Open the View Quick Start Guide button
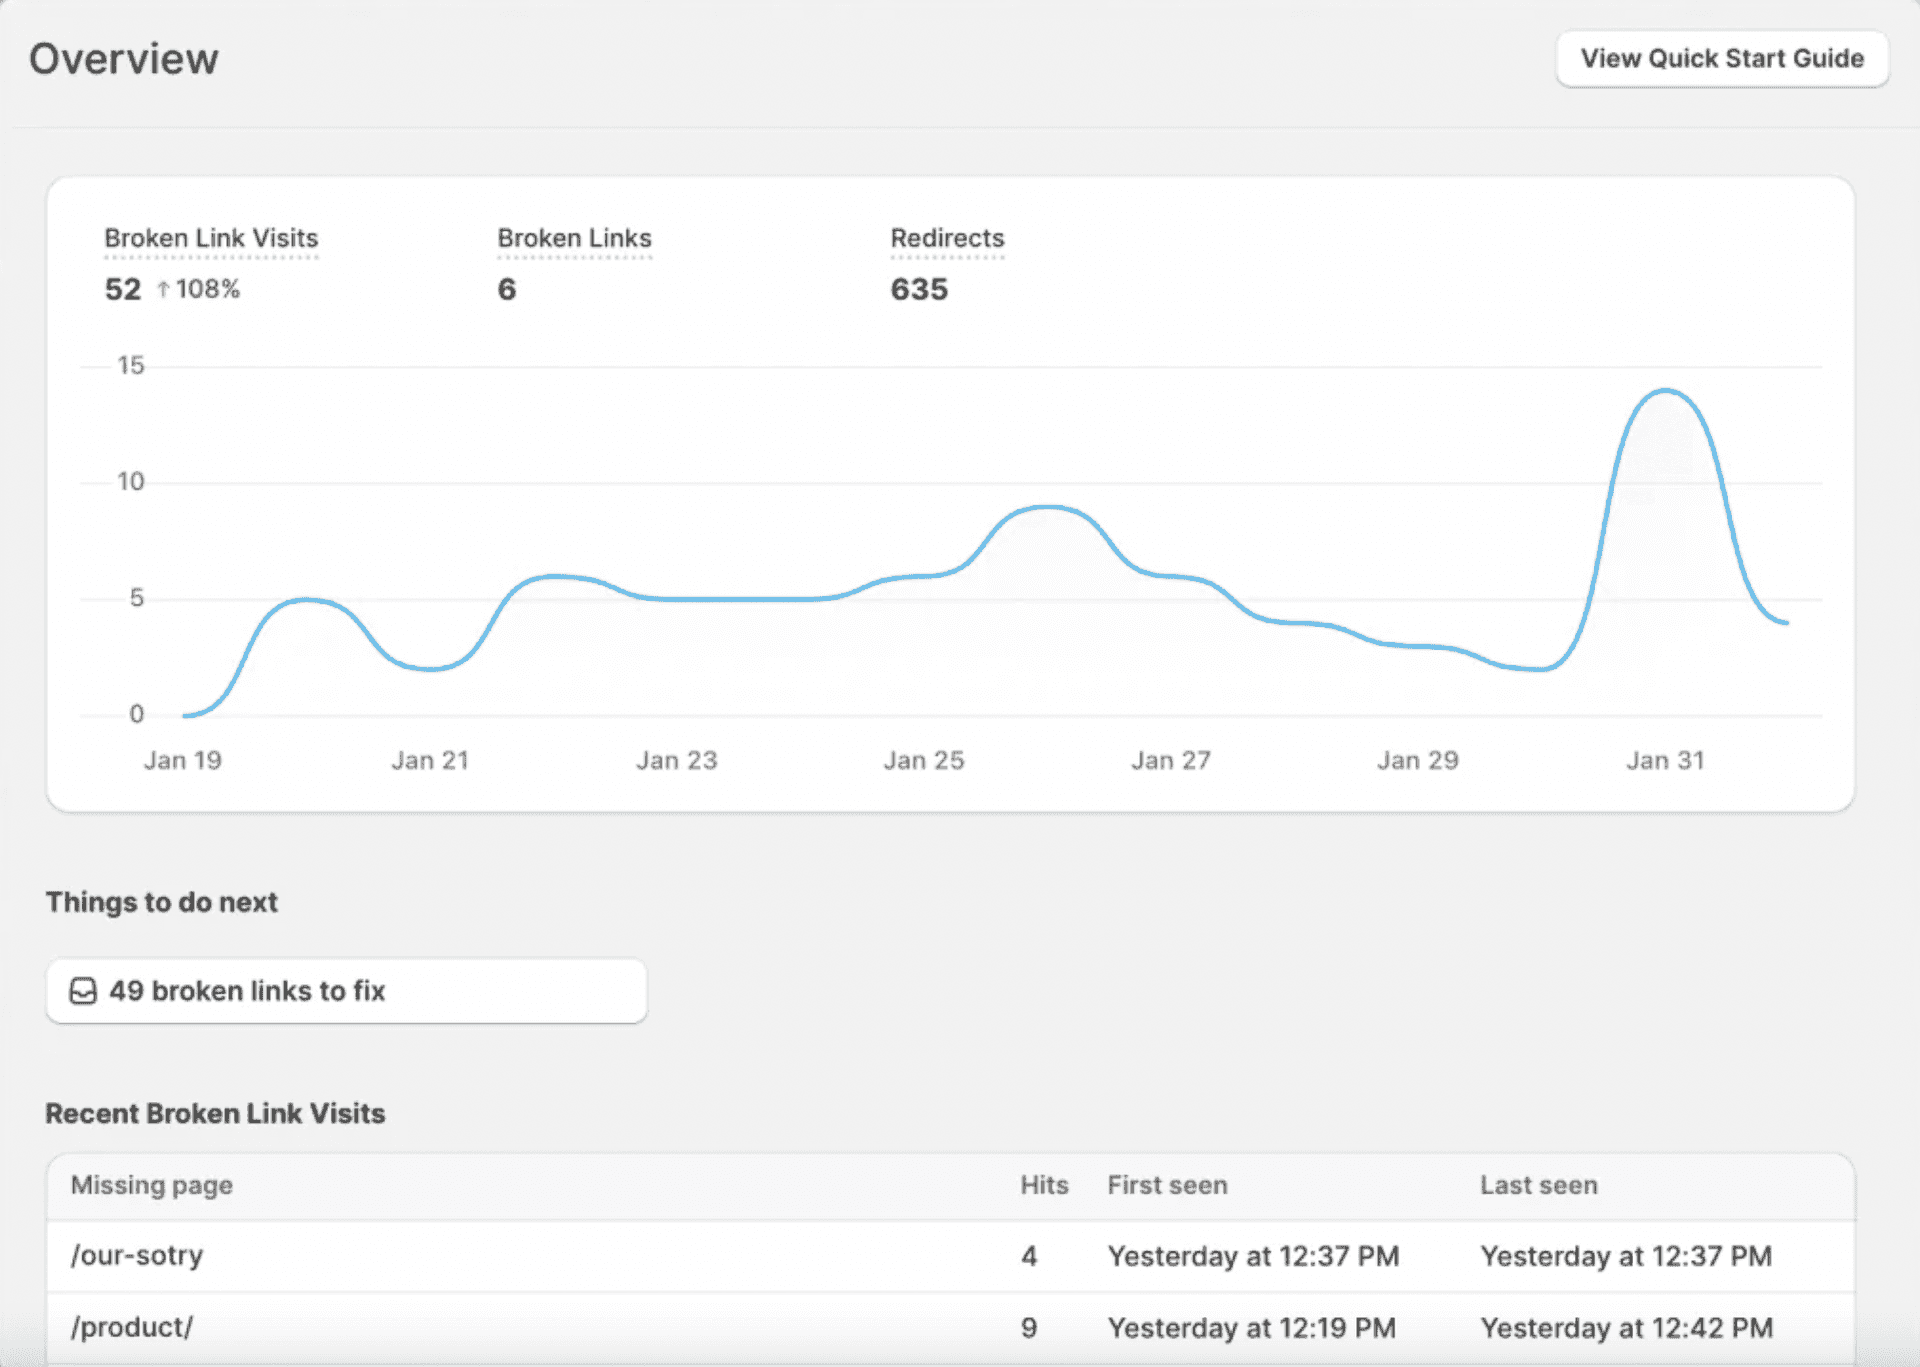 (1722, 59)
